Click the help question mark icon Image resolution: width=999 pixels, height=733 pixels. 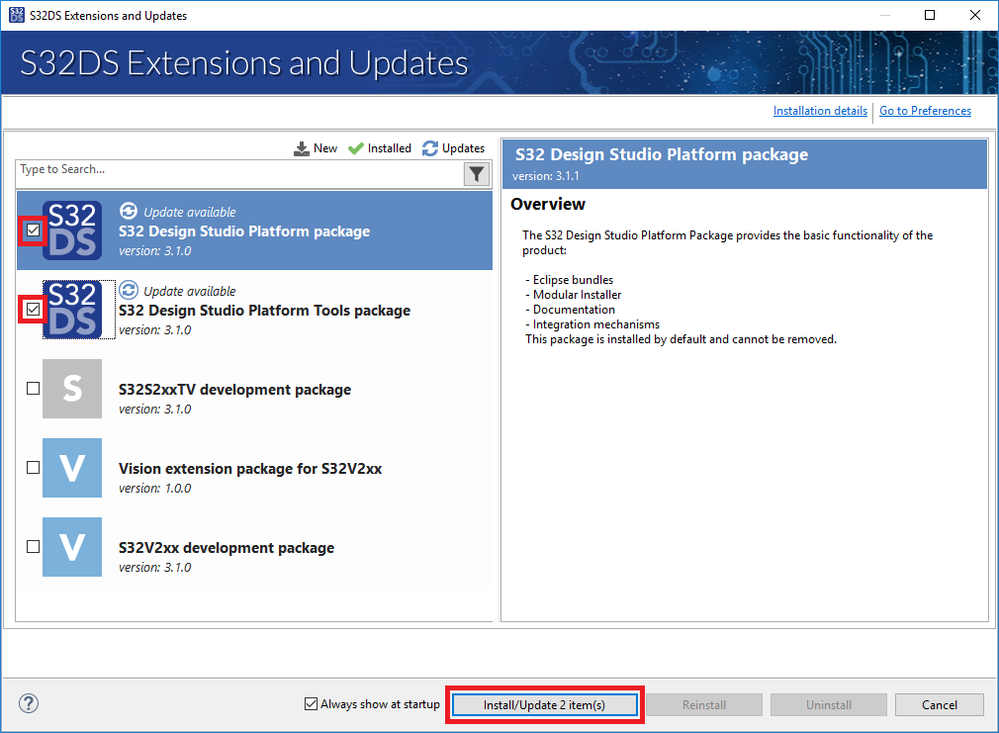pyautogui.click(x=29, y=704)
